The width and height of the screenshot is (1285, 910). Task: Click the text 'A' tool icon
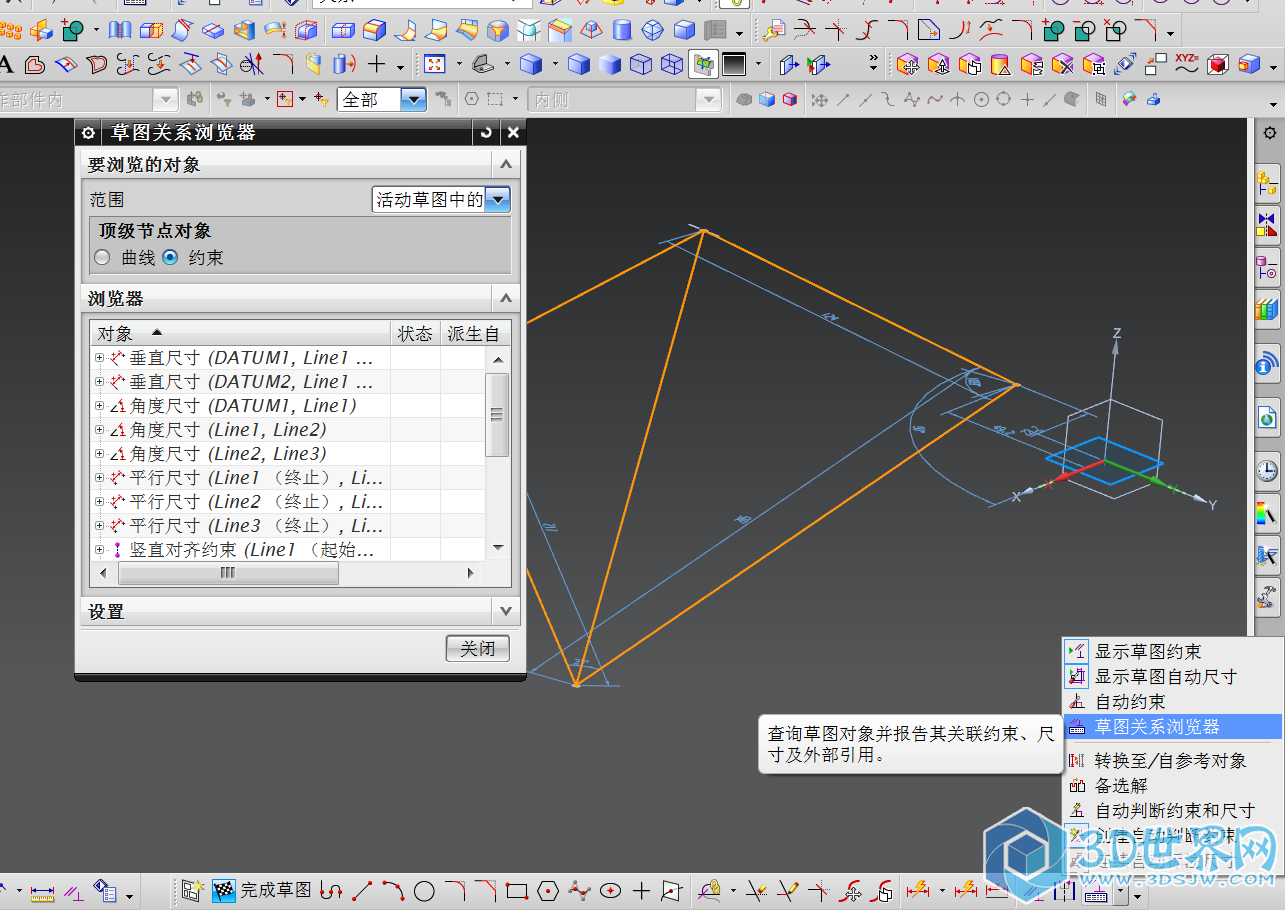click(x=6, y=65)
